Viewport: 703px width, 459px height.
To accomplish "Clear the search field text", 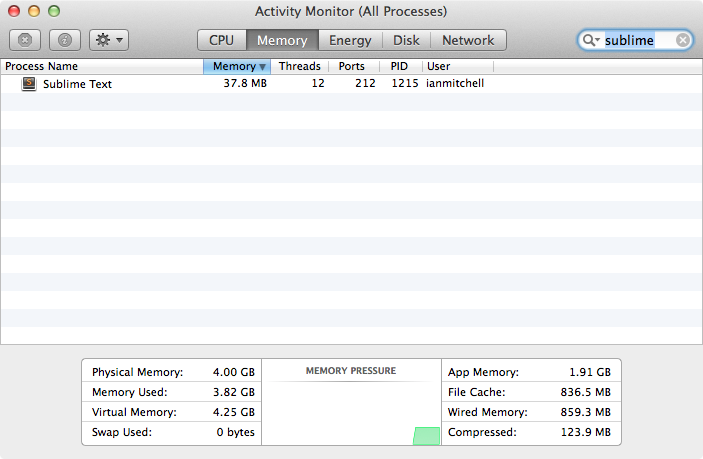I will (682, 40).
